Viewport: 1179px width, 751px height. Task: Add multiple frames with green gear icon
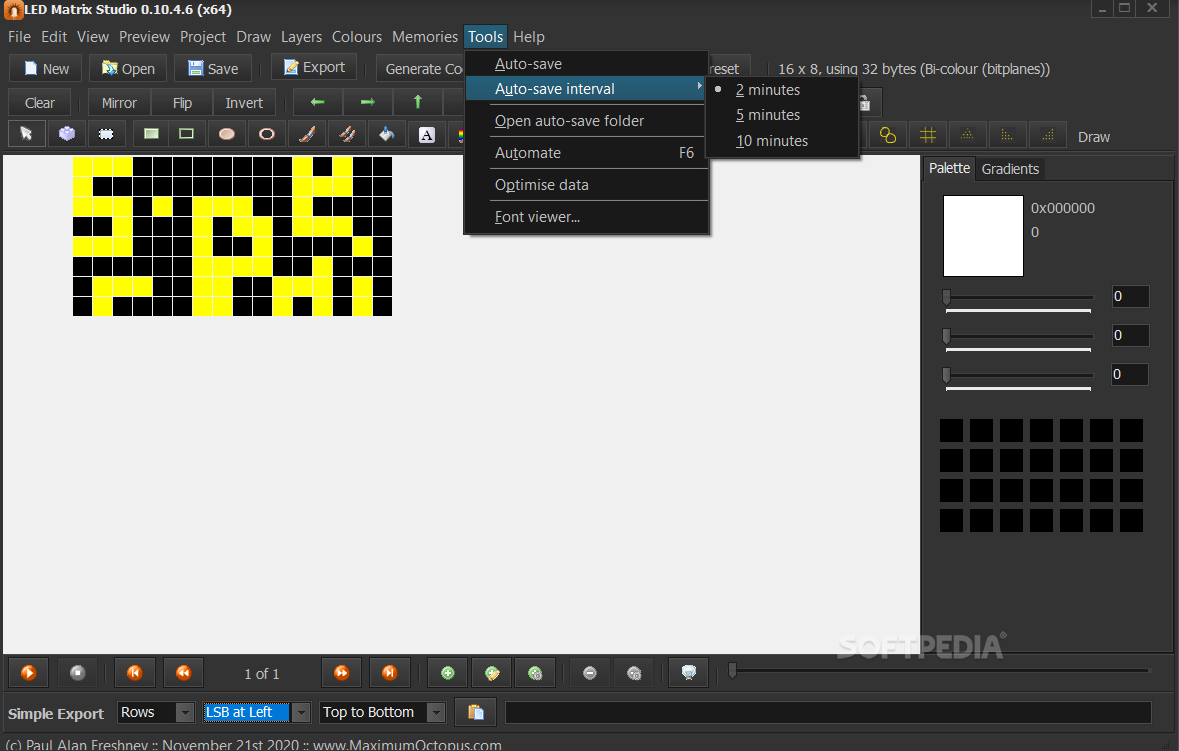[x=535, y=673]
